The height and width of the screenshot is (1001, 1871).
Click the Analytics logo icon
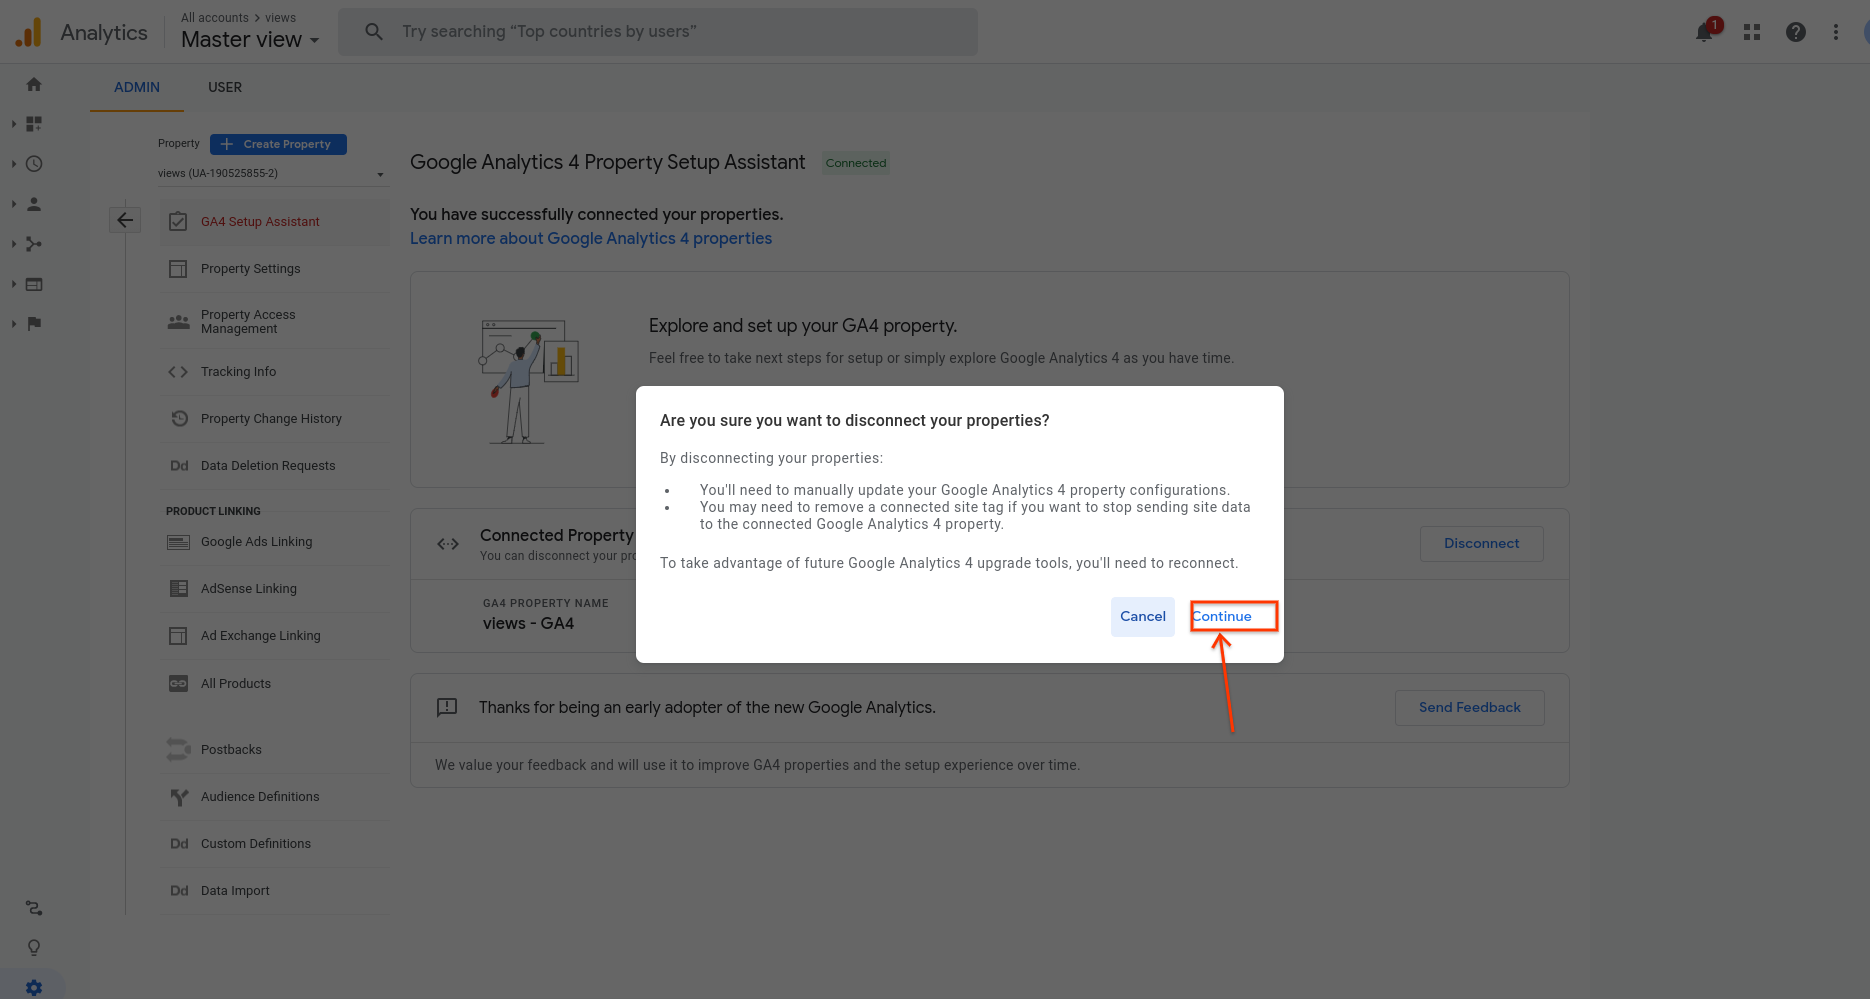(x=29, y=32)
